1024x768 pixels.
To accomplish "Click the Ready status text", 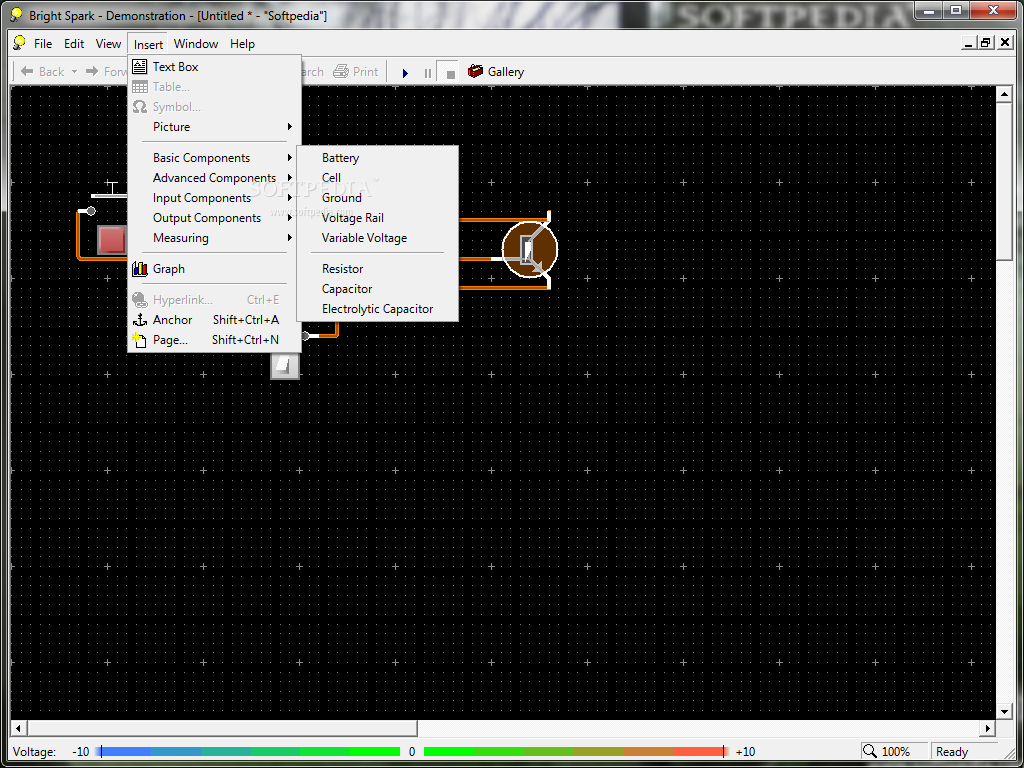I will (x=952, y=752).
